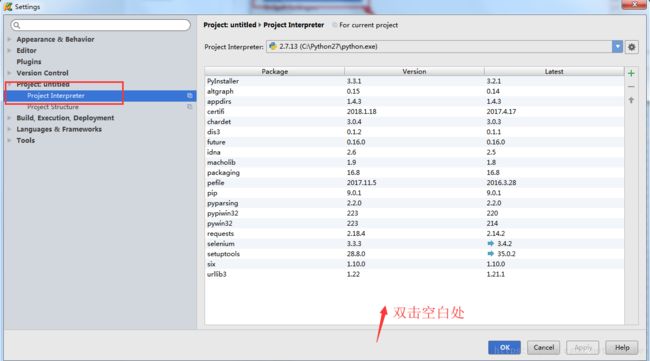650x361 pixels.
Task: Click the search magnifier icon
Action: coord(17,25)
